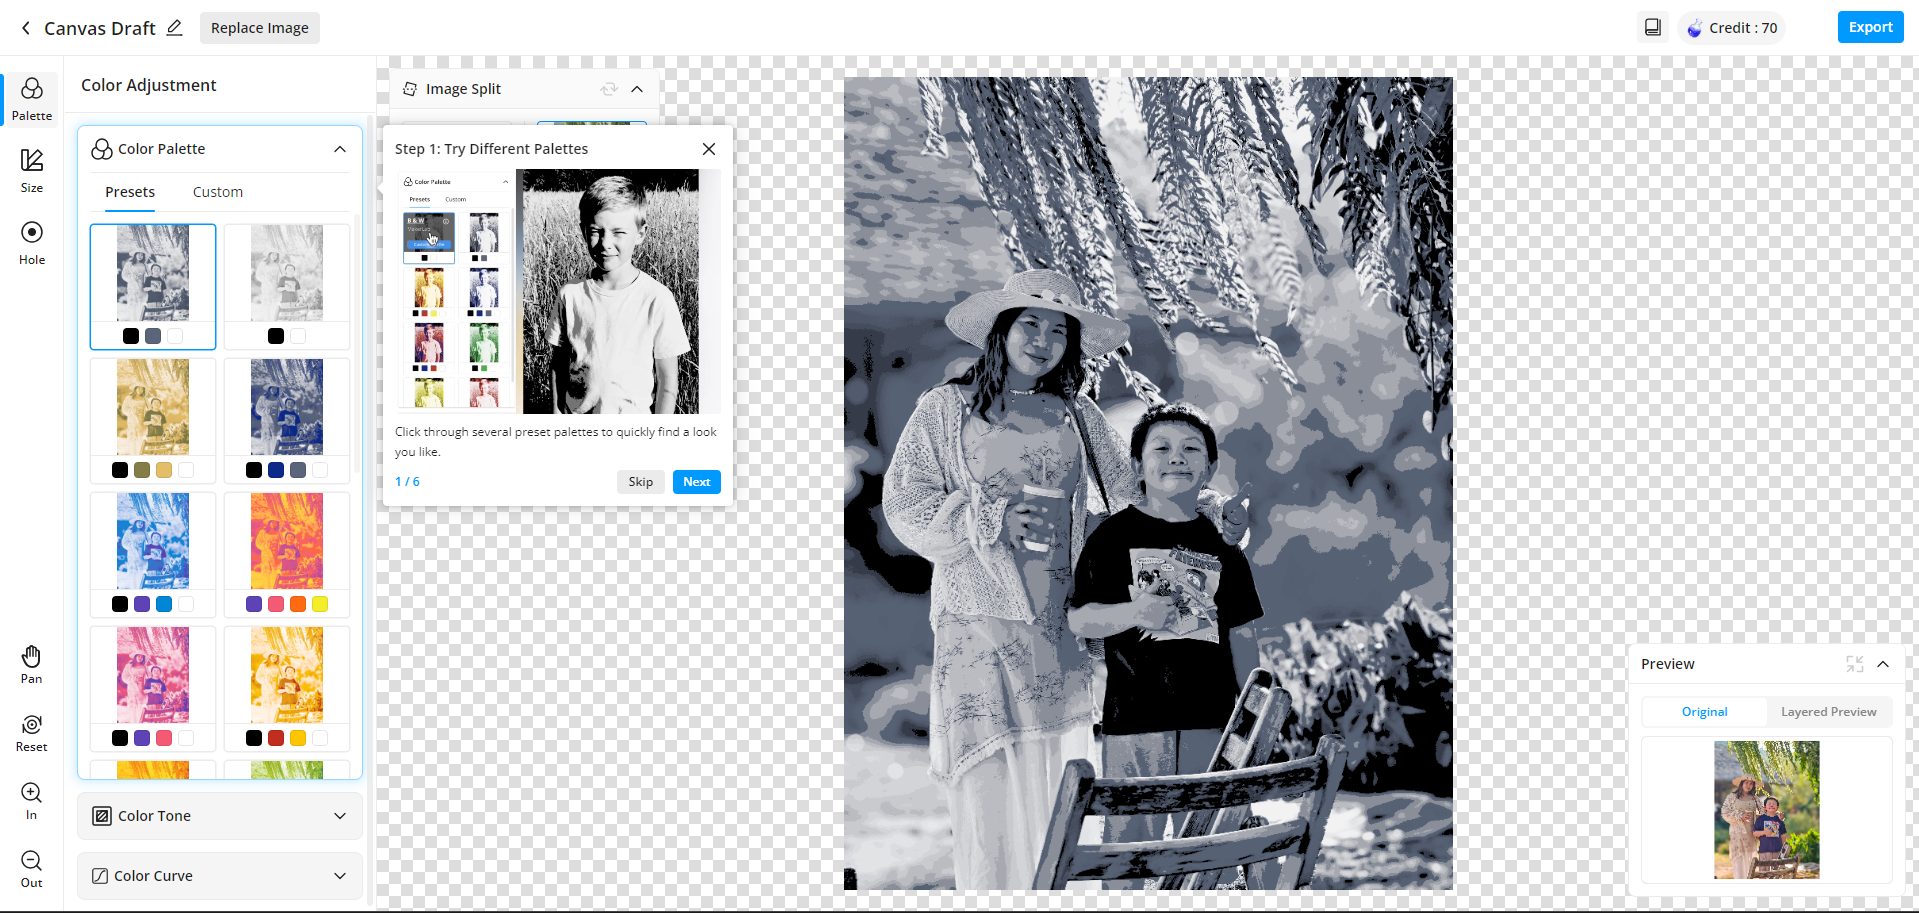Viewport: 1919px width, 913px height.
Task: Edit the Canvas Draft name pencil icon
Action: 174,28
